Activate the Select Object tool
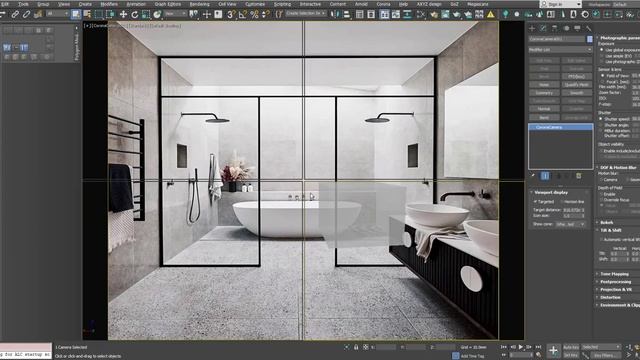 (76, 14)
